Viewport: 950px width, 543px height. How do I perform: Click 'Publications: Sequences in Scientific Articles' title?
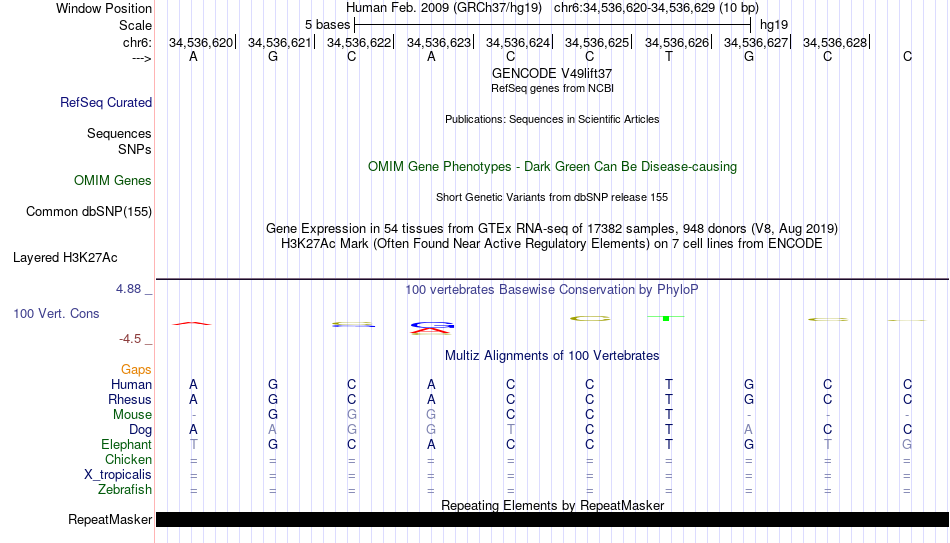552,119
